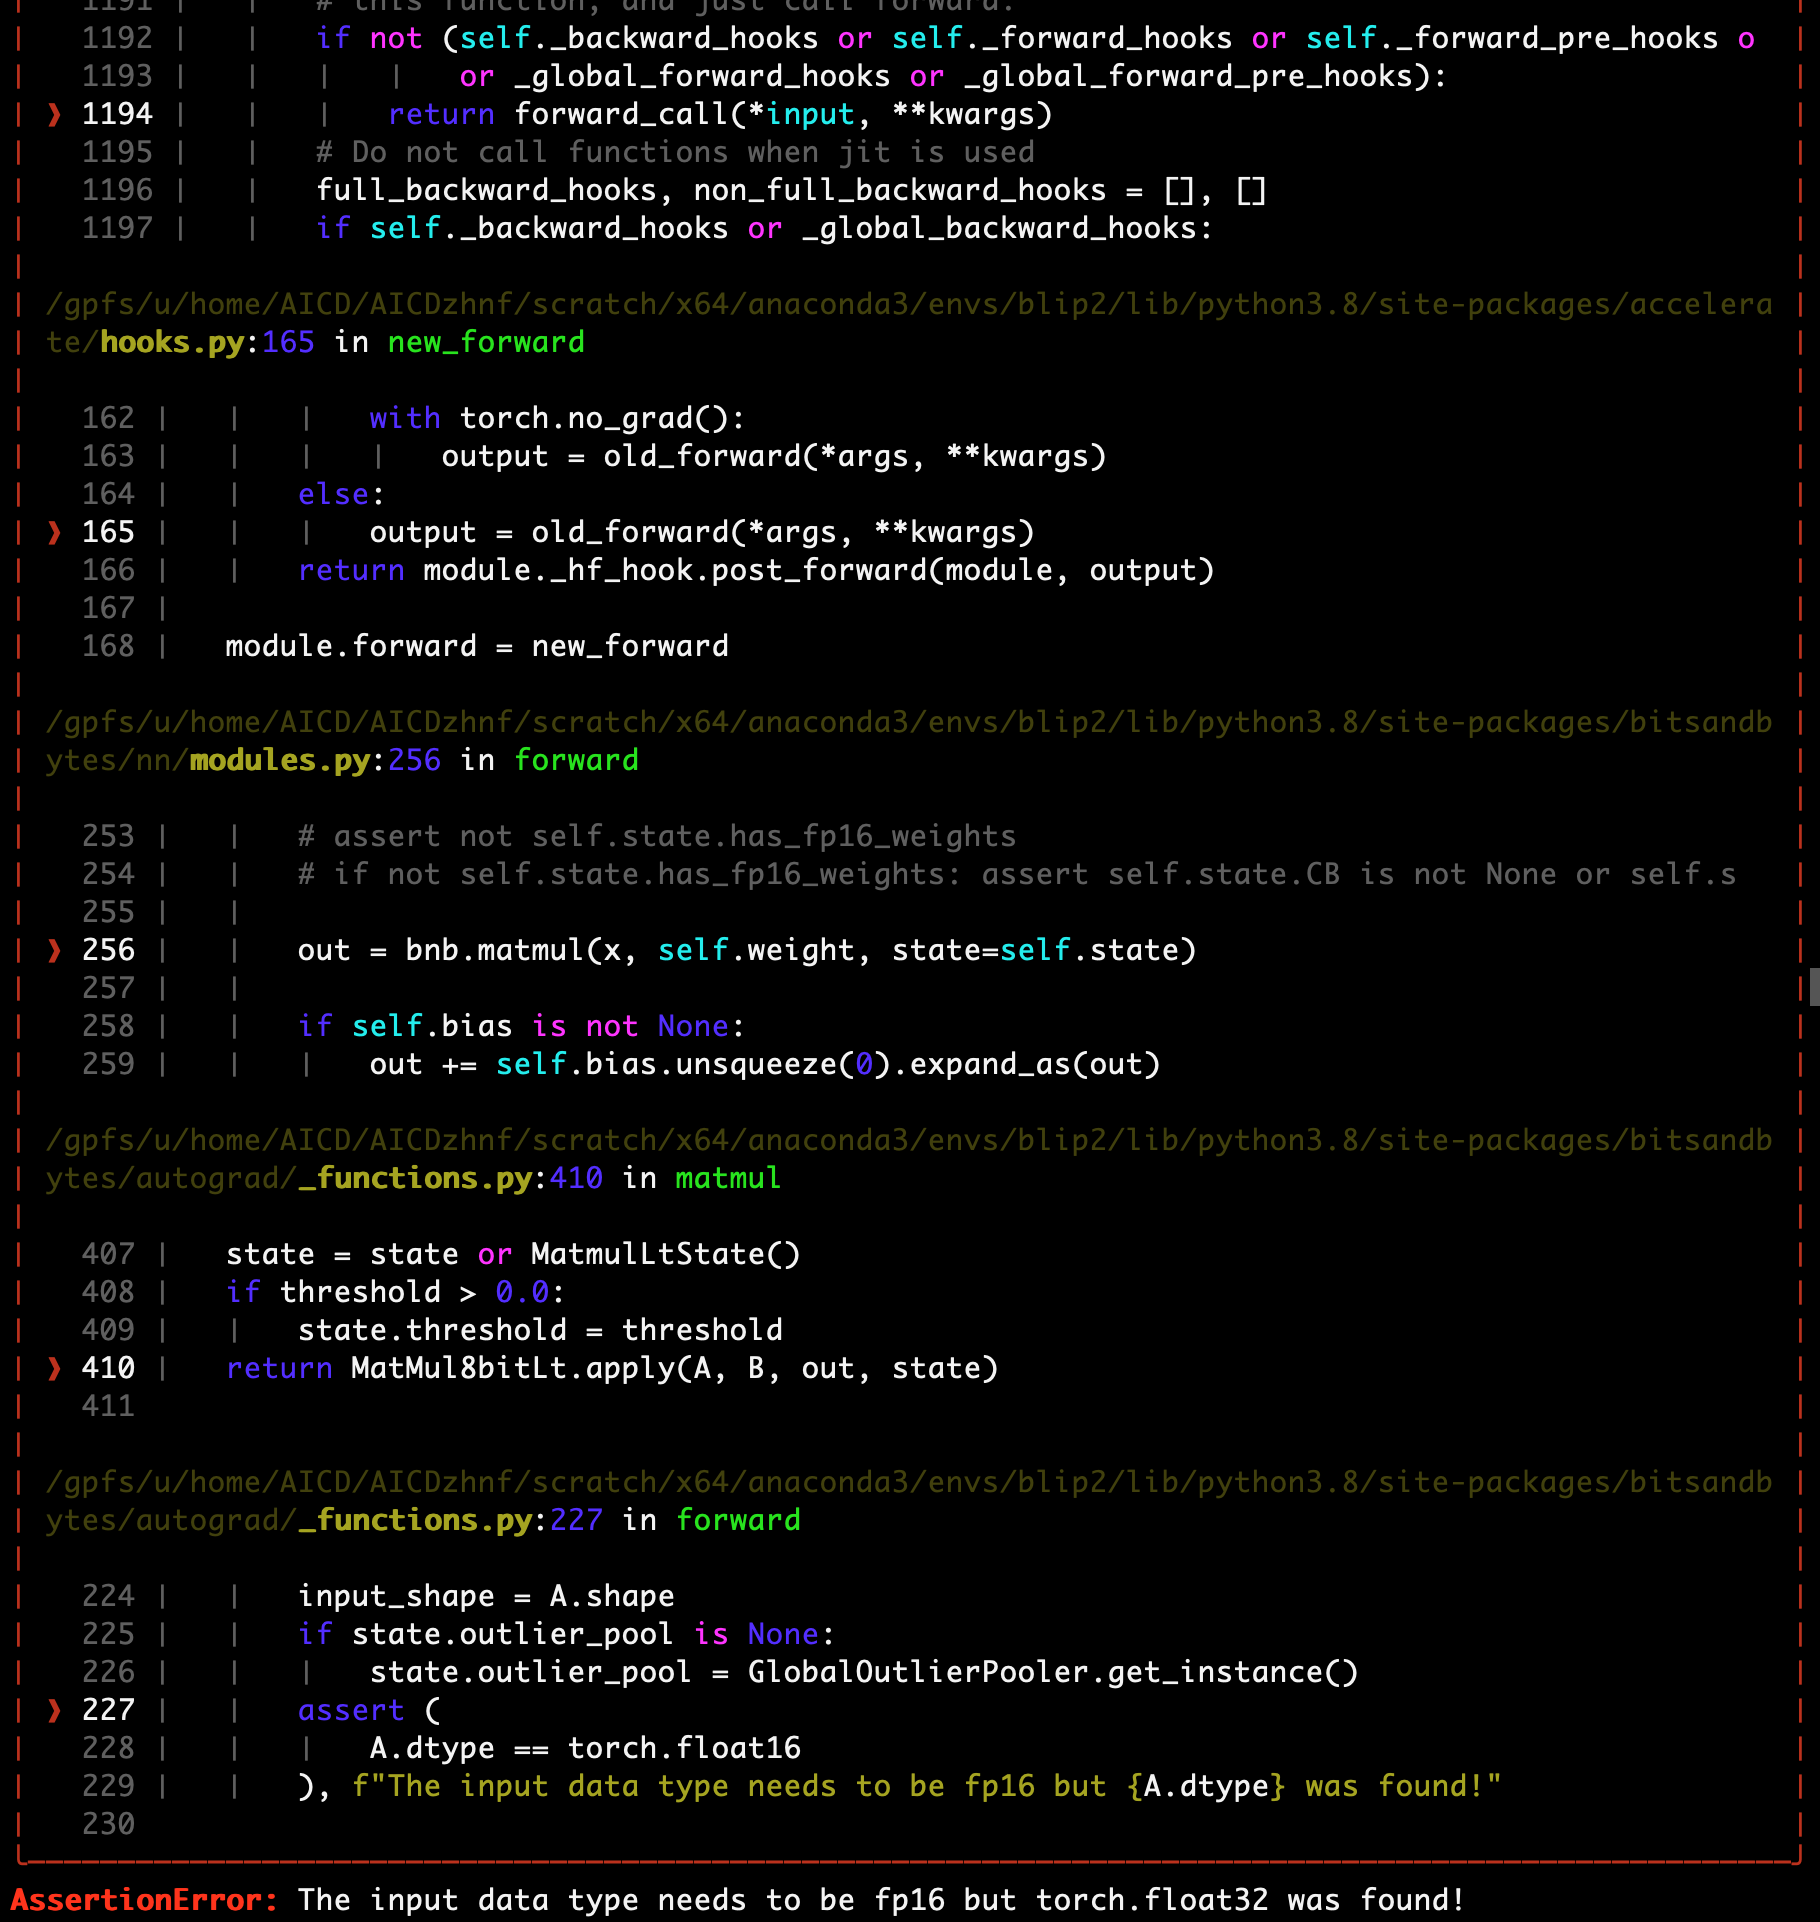Click _functions.py:227 file reference
Viewport: 1820px width, 1922px height.
click(450, 1520)
